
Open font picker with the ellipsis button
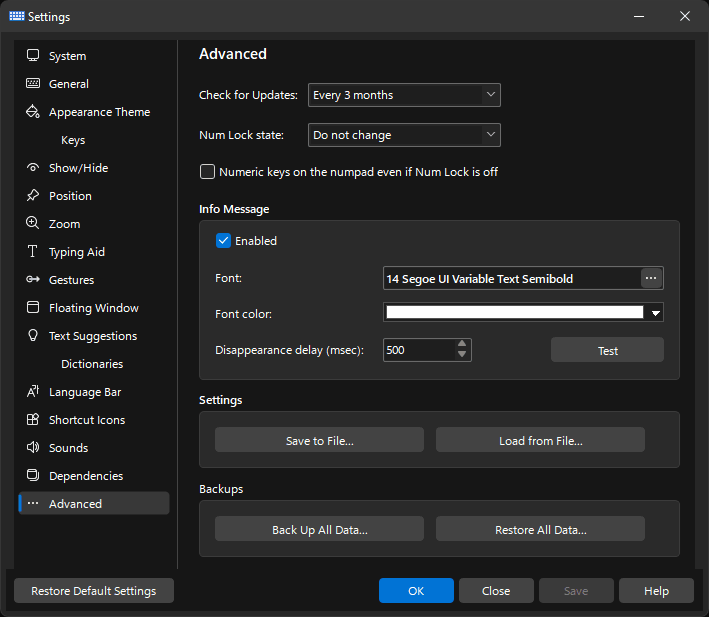(x=651, y=278)
